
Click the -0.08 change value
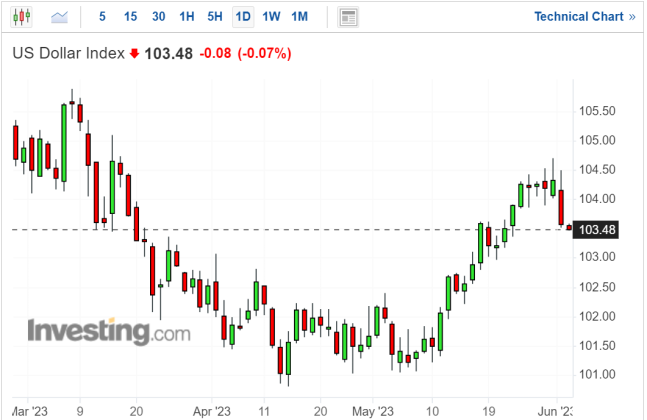(215, 53)
